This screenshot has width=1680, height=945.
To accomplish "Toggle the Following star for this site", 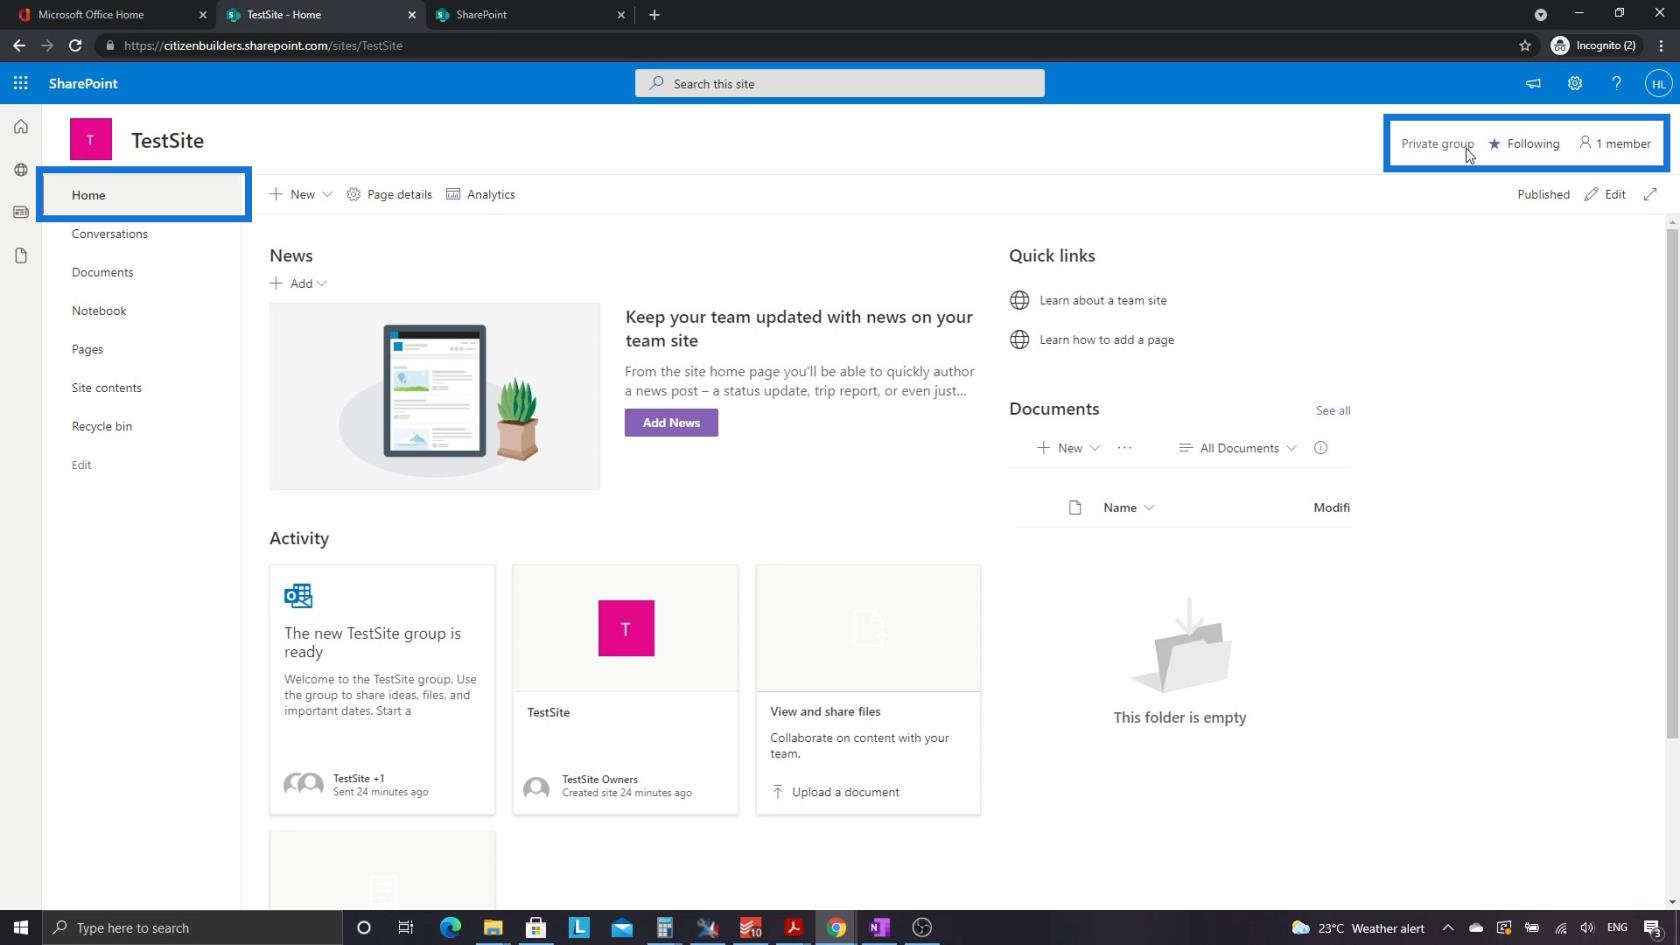I will click(1524, 144).
